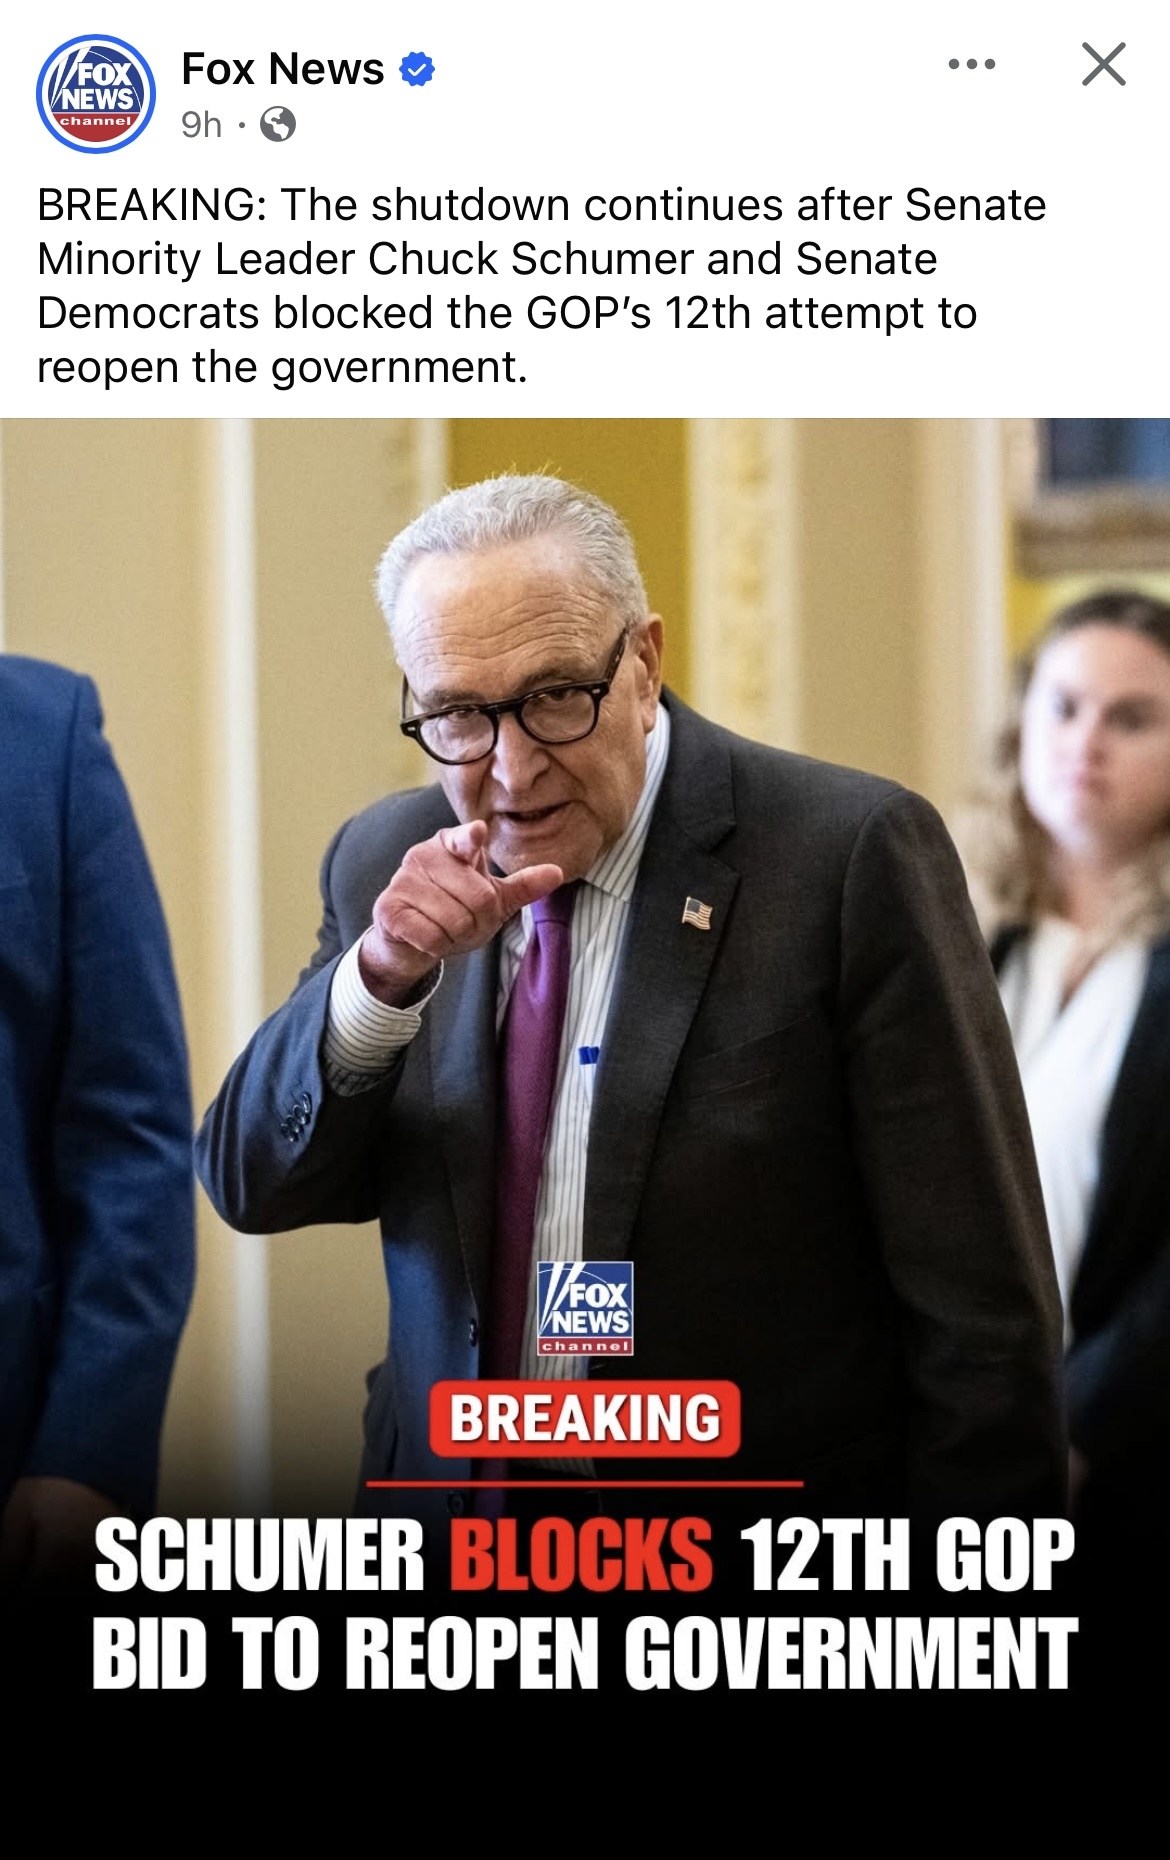The image size is (1170, 1860).
Task: Click the BID TO REOPEN GOVERNMENT headline line
Action: pos(585,1654)
